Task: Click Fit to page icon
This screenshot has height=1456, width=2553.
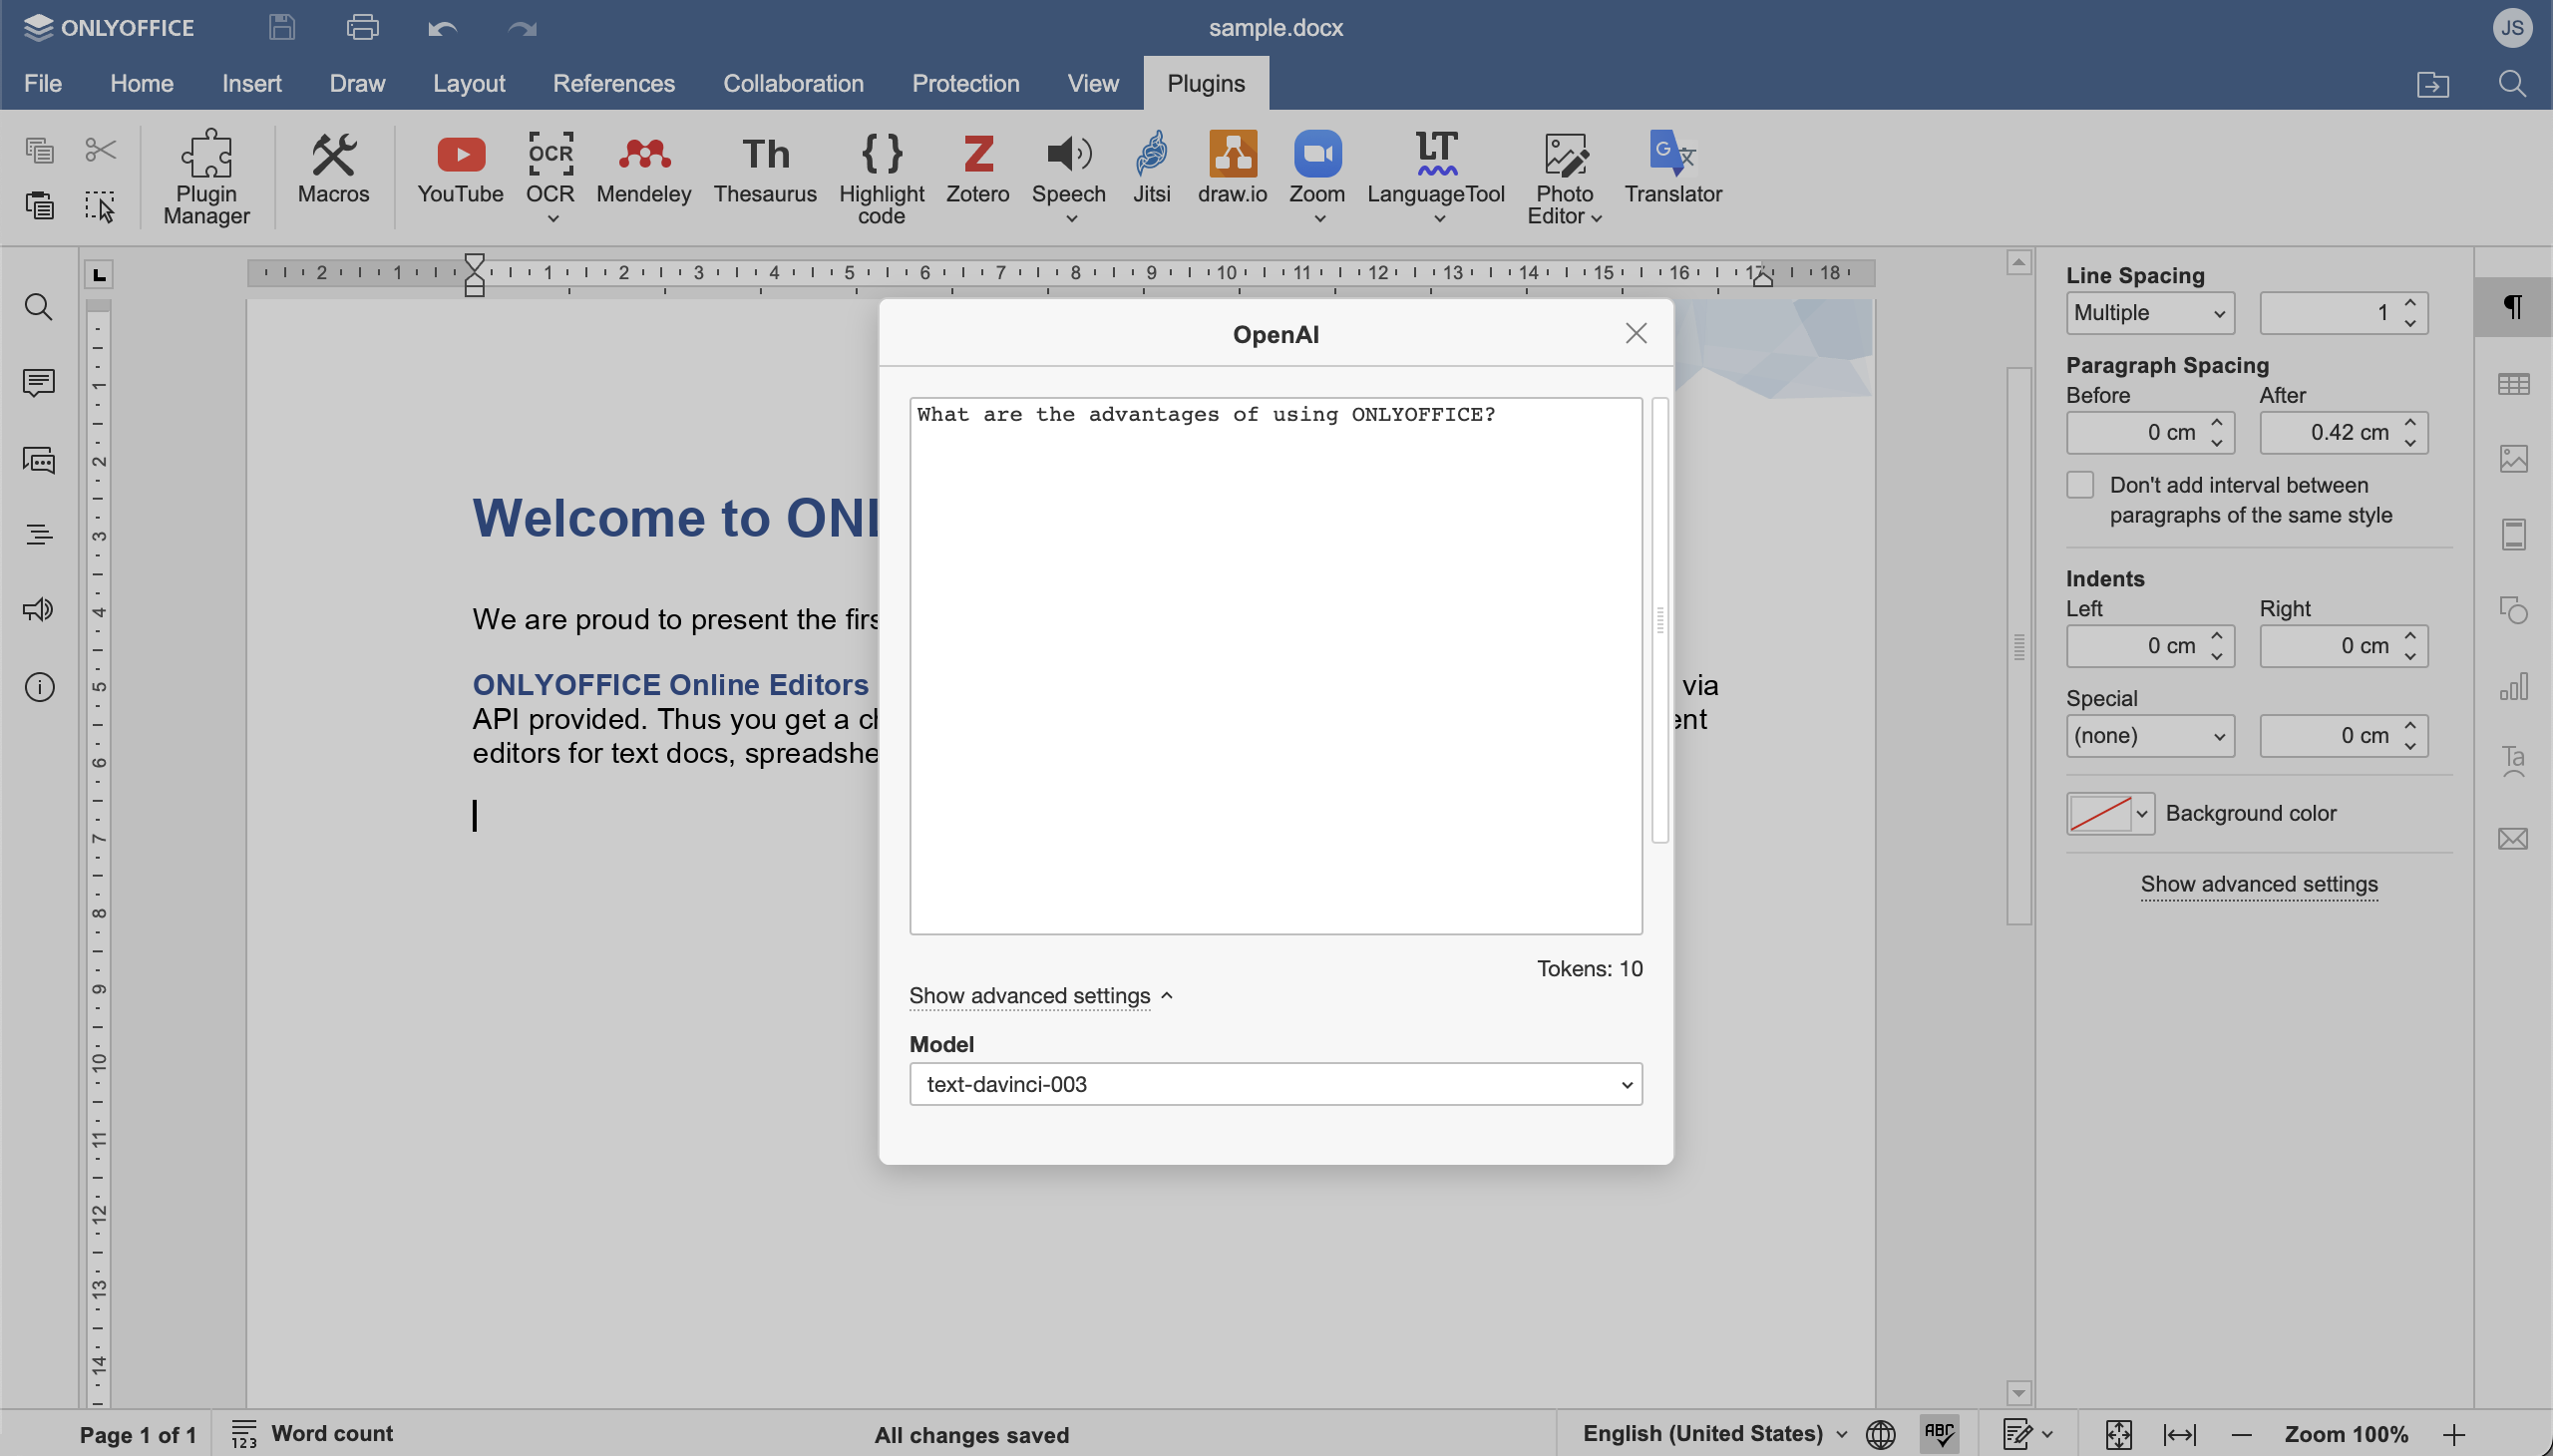Action: (2118, 1434)
